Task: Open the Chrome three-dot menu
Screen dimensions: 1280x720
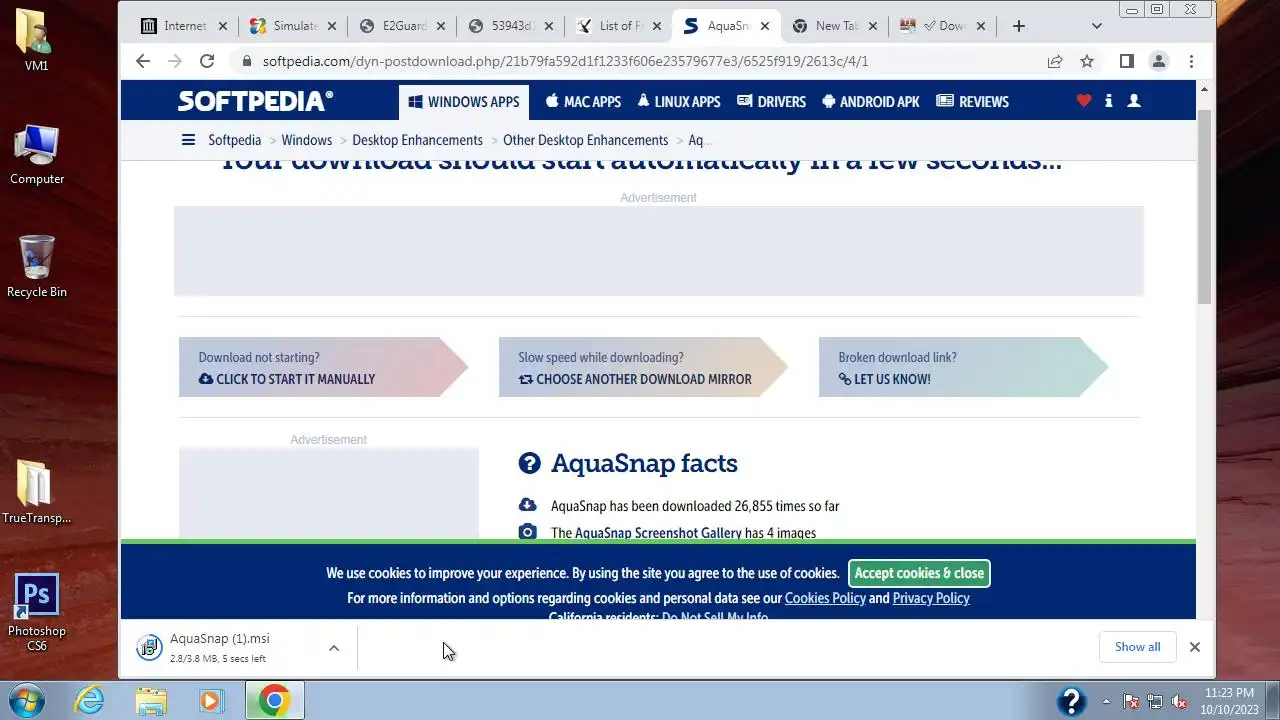Action: (x=1191, y=61)
